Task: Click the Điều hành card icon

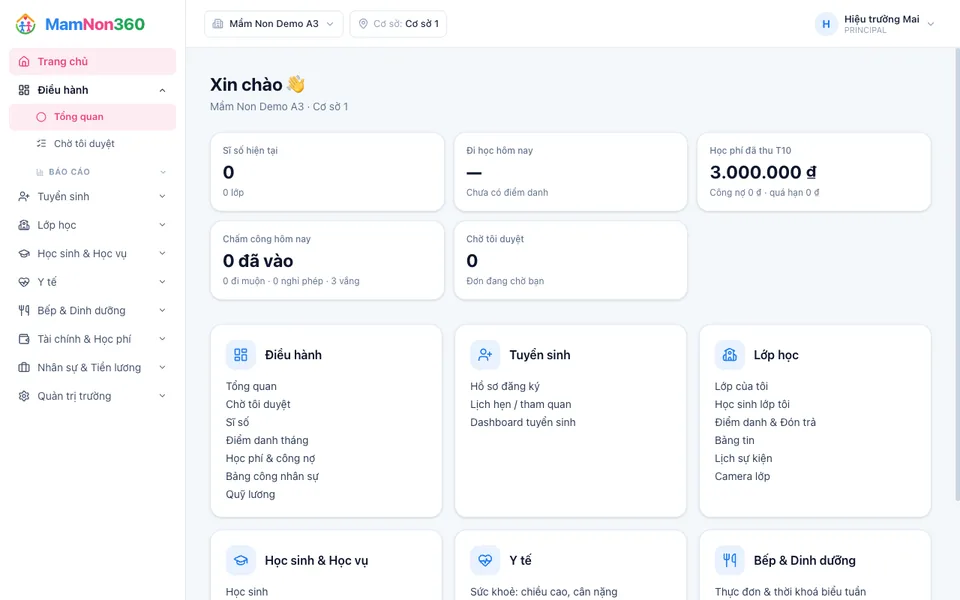Action: tap(241, 355)
